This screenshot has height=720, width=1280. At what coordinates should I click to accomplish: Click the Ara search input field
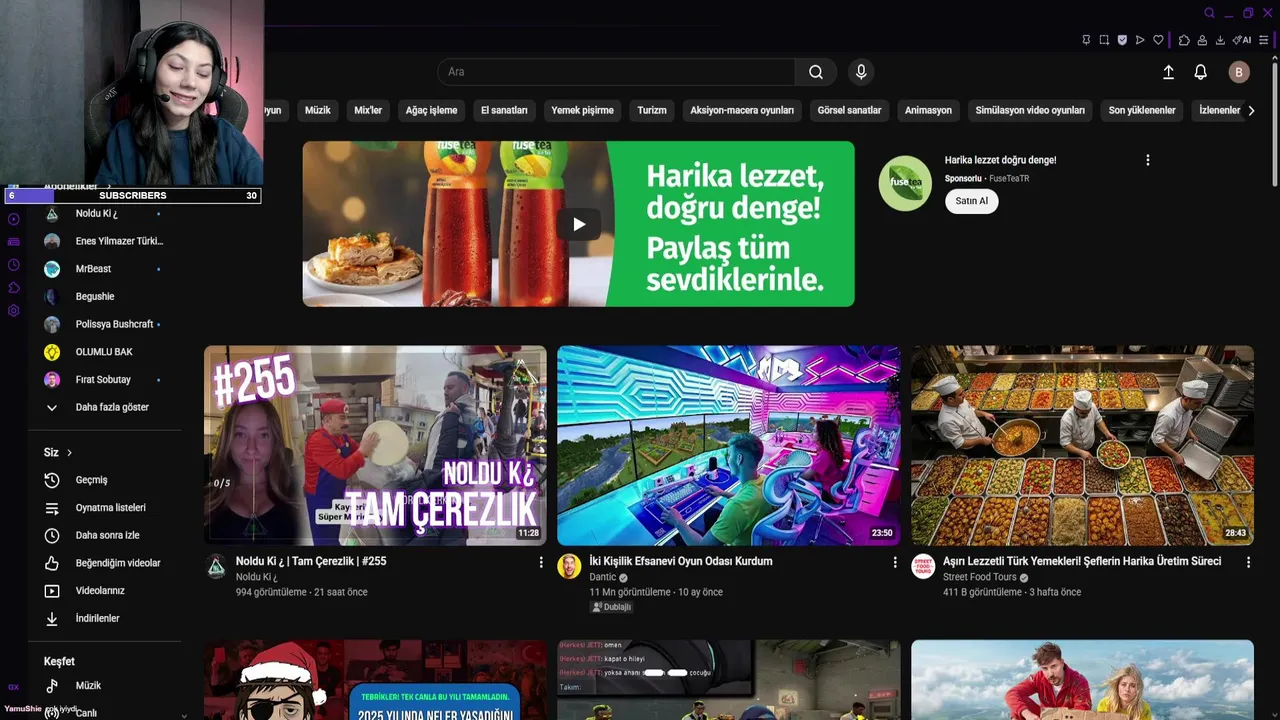[616, 72]
